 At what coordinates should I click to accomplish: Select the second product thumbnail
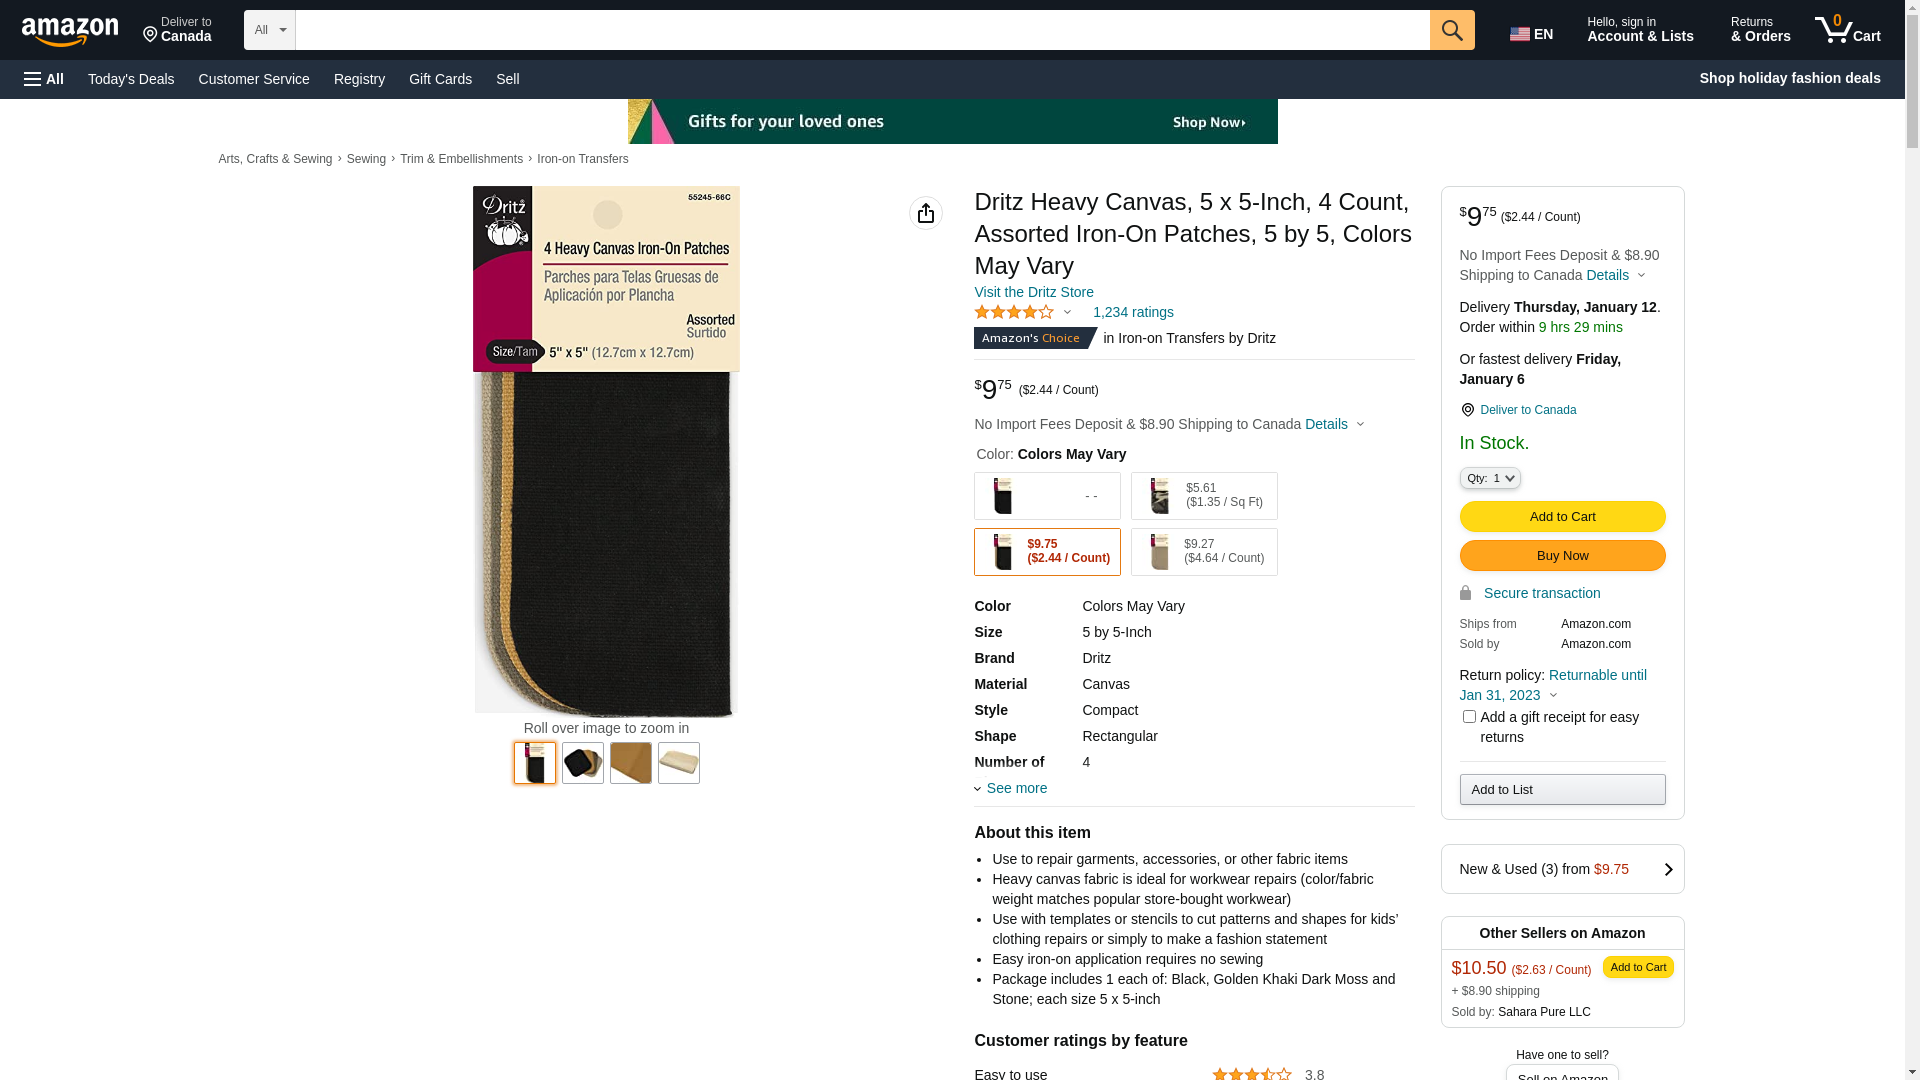tap(583, 763)
